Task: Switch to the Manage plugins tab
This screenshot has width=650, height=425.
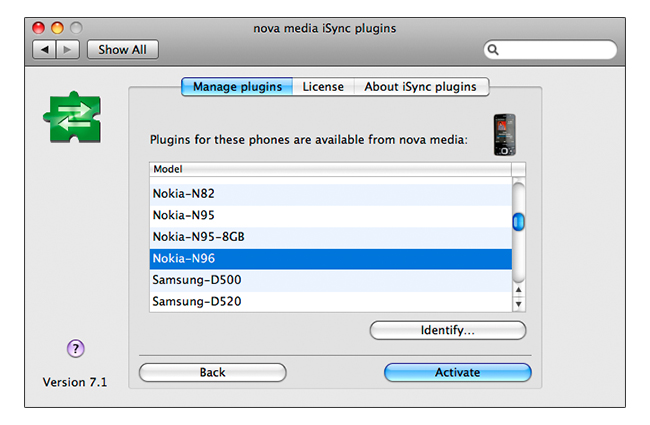Action: click(x=237, y=87)
